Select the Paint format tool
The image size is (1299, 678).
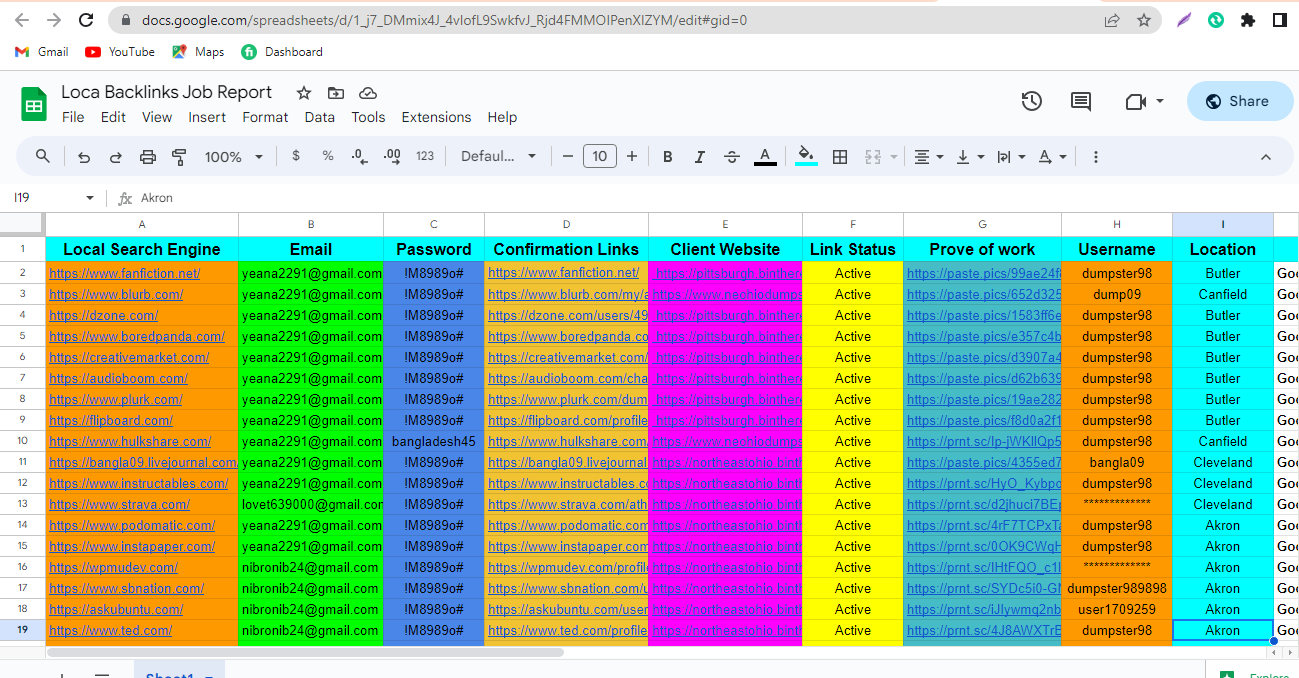tap(180, 157)
